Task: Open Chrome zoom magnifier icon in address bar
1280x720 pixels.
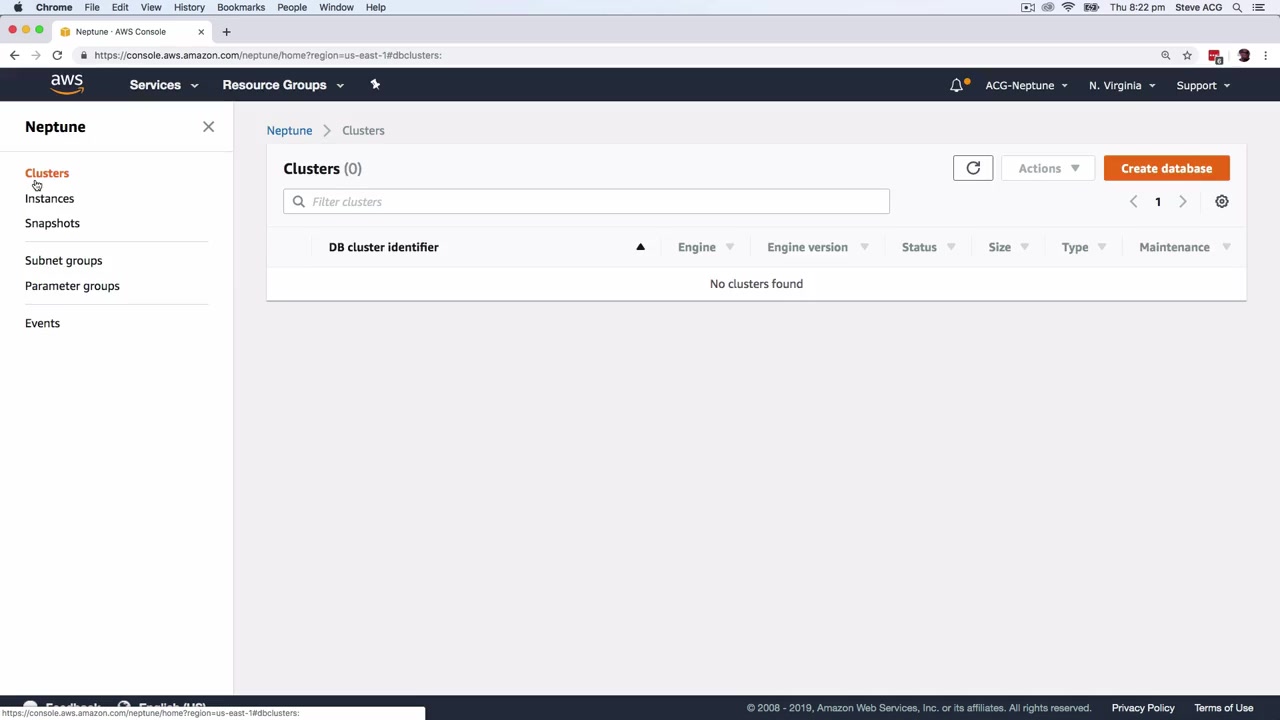Action: (x=1165, y=55)
